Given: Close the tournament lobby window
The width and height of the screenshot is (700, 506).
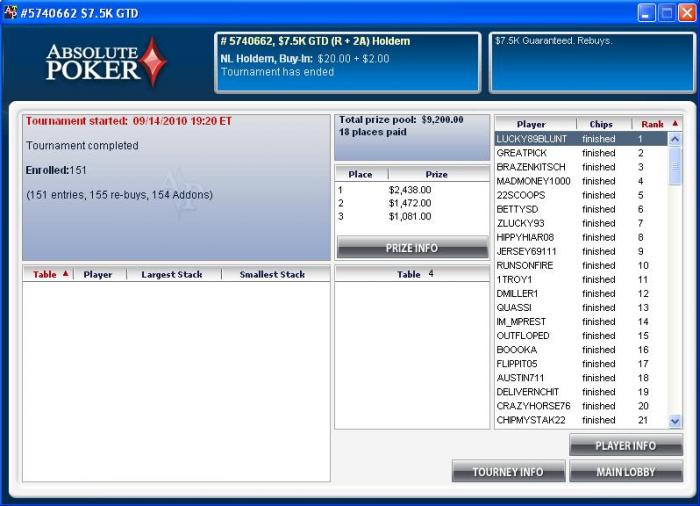Looking at the screenshot, I should (687, 13).
